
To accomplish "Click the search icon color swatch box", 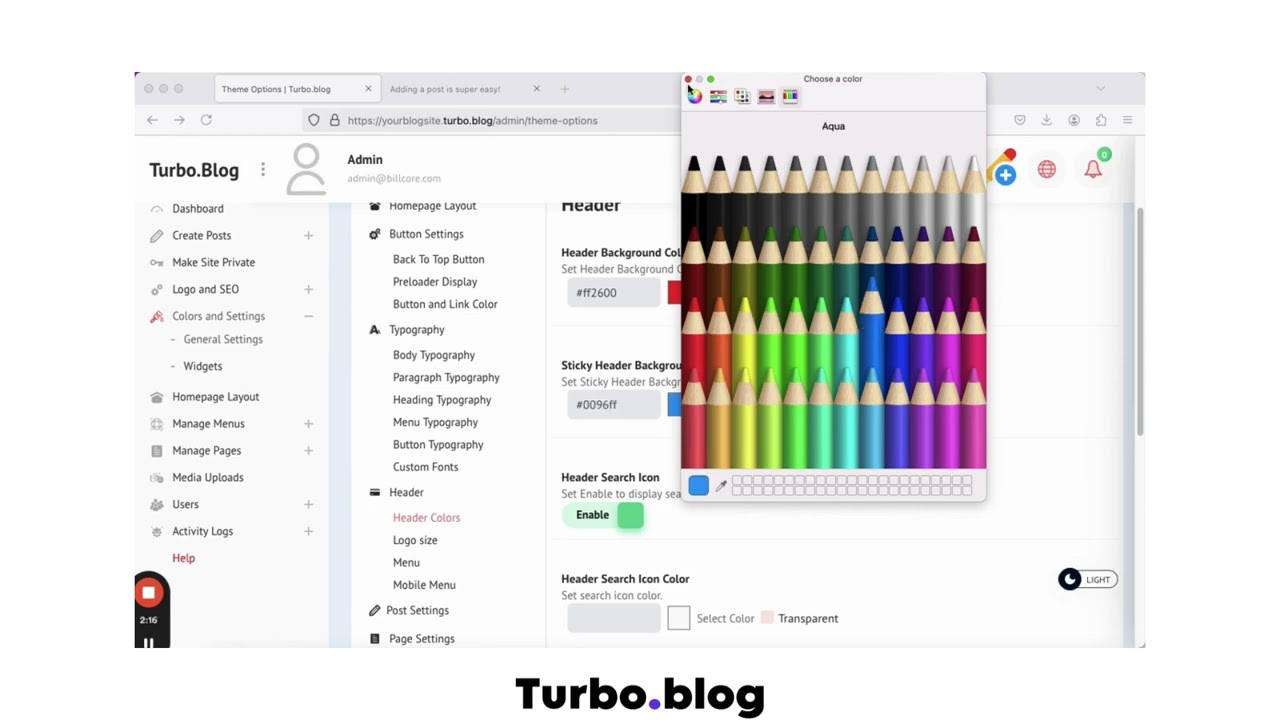I will point(679,618).
